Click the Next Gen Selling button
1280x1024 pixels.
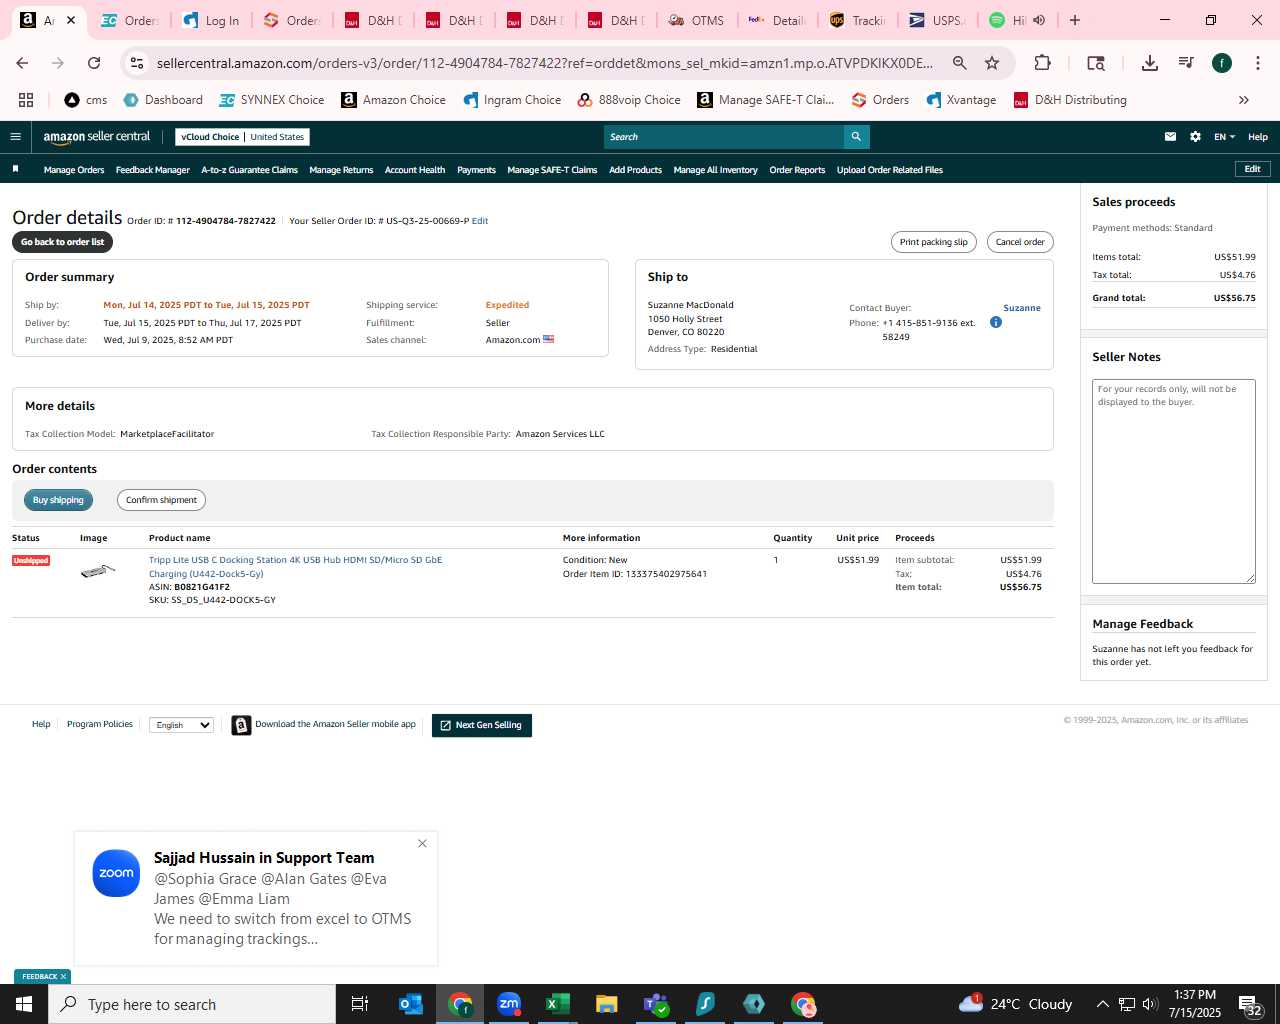(481, 725)
